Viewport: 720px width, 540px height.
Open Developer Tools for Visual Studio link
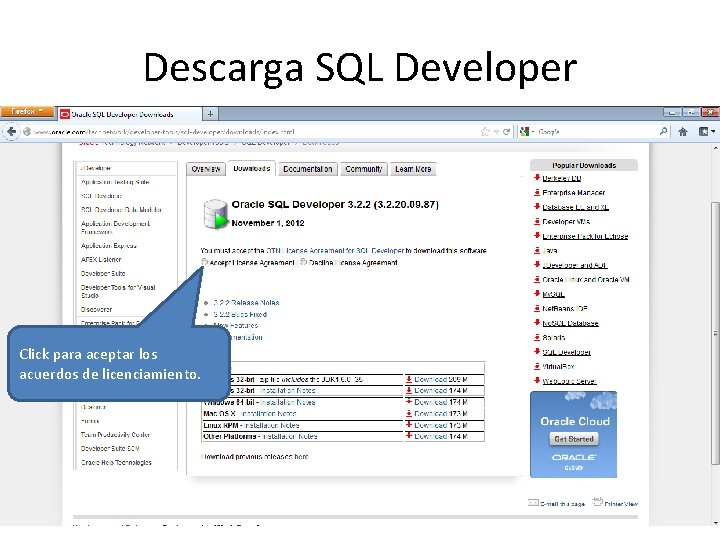118,291
